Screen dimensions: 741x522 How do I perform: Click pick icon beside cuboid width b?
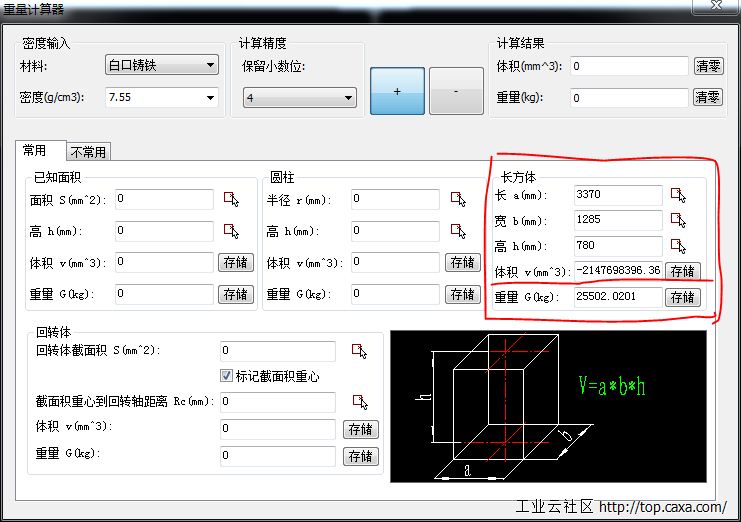[679, 220]
